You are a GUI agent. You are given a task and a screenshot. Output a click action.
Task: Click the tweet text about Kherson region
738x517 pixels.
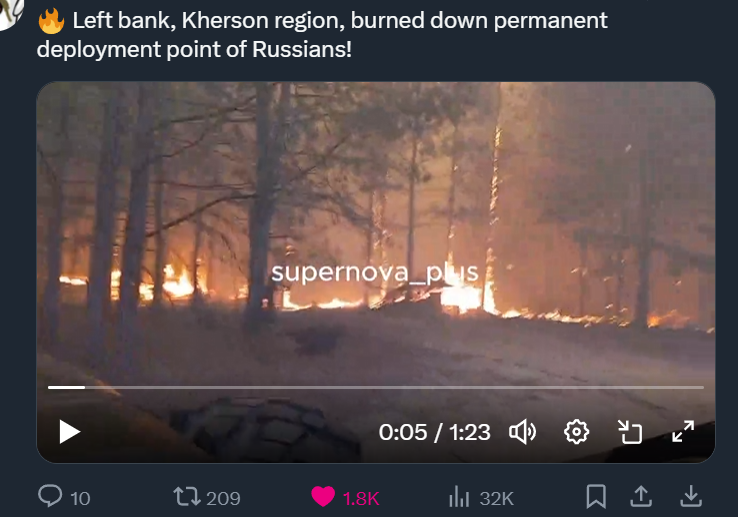pos(322,35)
